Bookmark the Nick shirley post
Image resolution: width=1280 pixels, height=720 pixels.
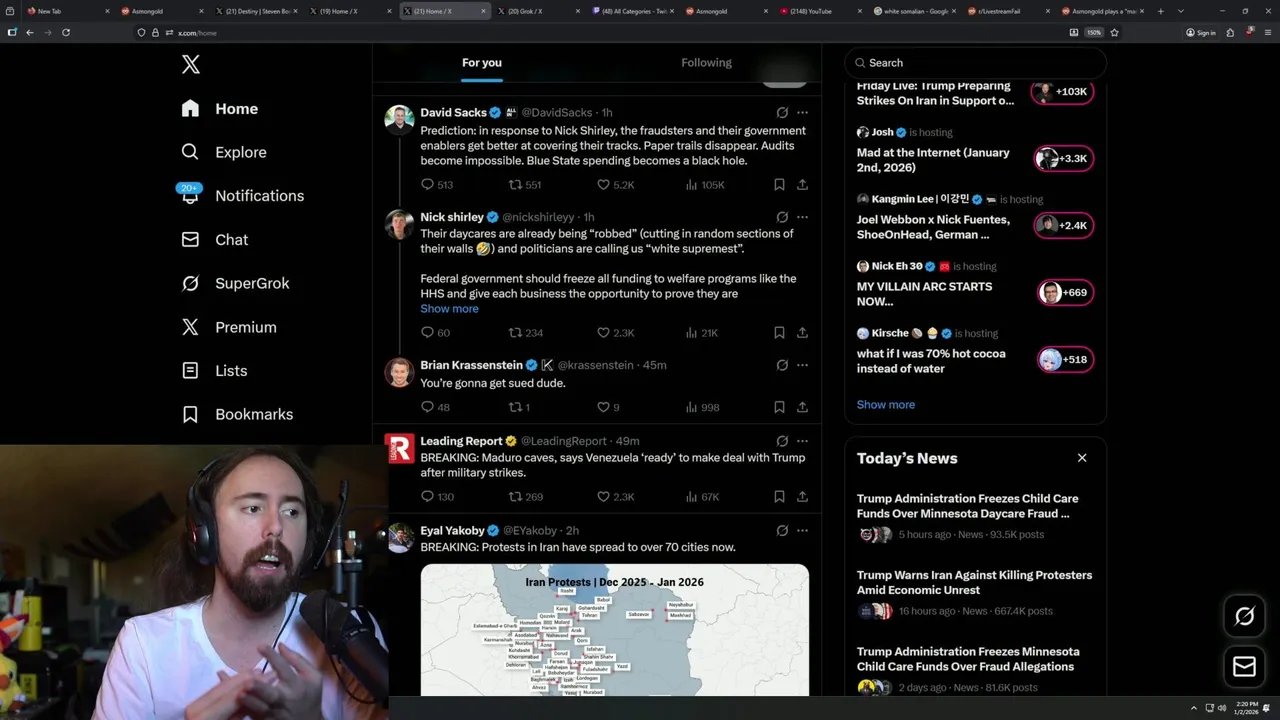click(x=779, y=333)
